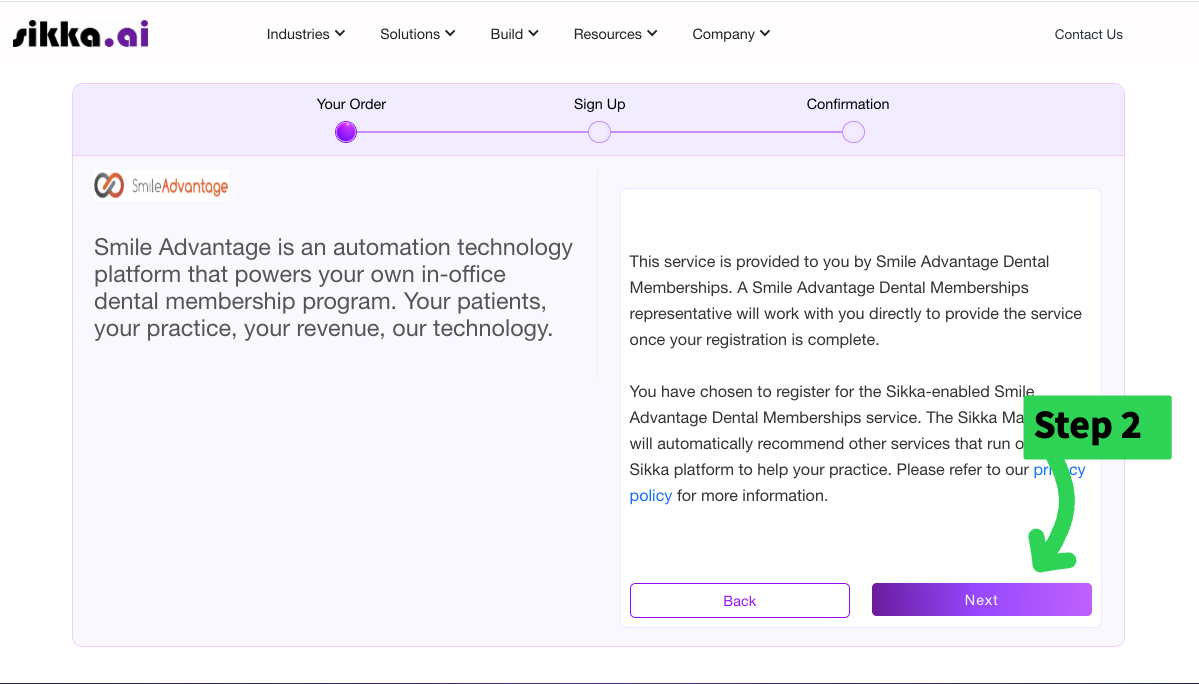
Task: Click the sikka.ai logo
Action: click(x=80, y=34)
